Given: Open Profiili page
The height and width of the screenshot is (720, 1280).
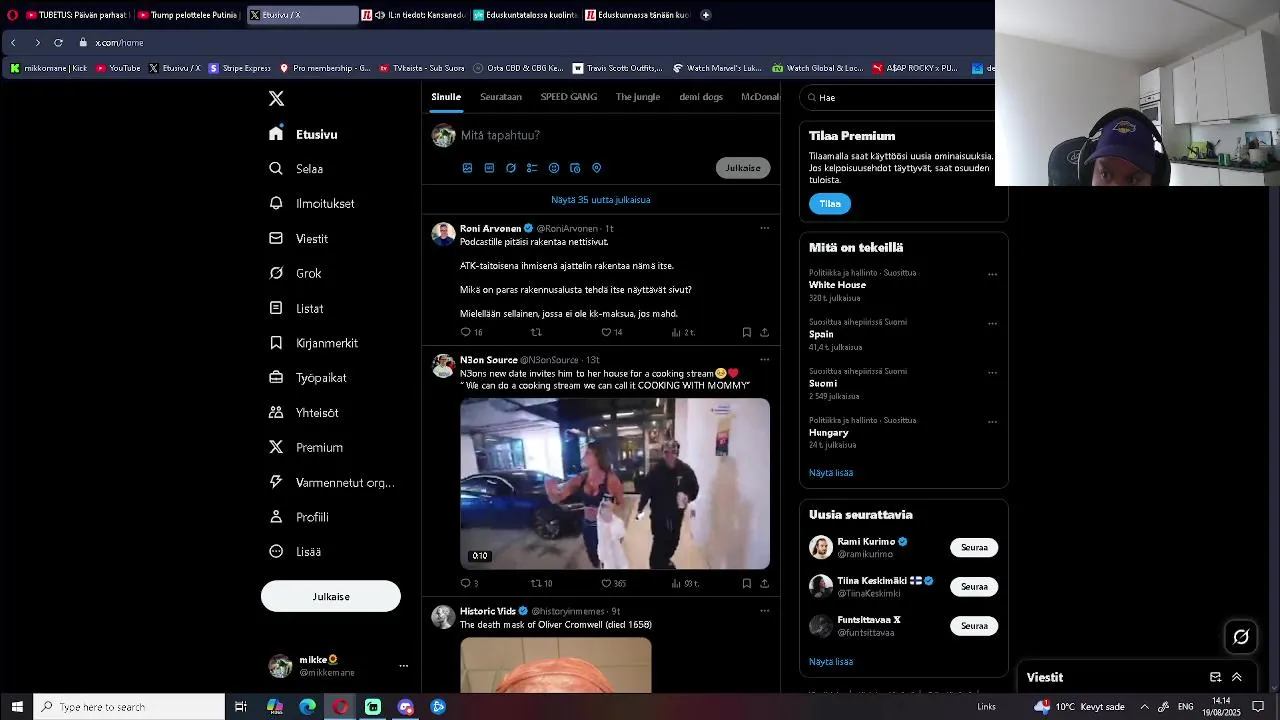Looking at the screenshot, I should coord(299,517).
